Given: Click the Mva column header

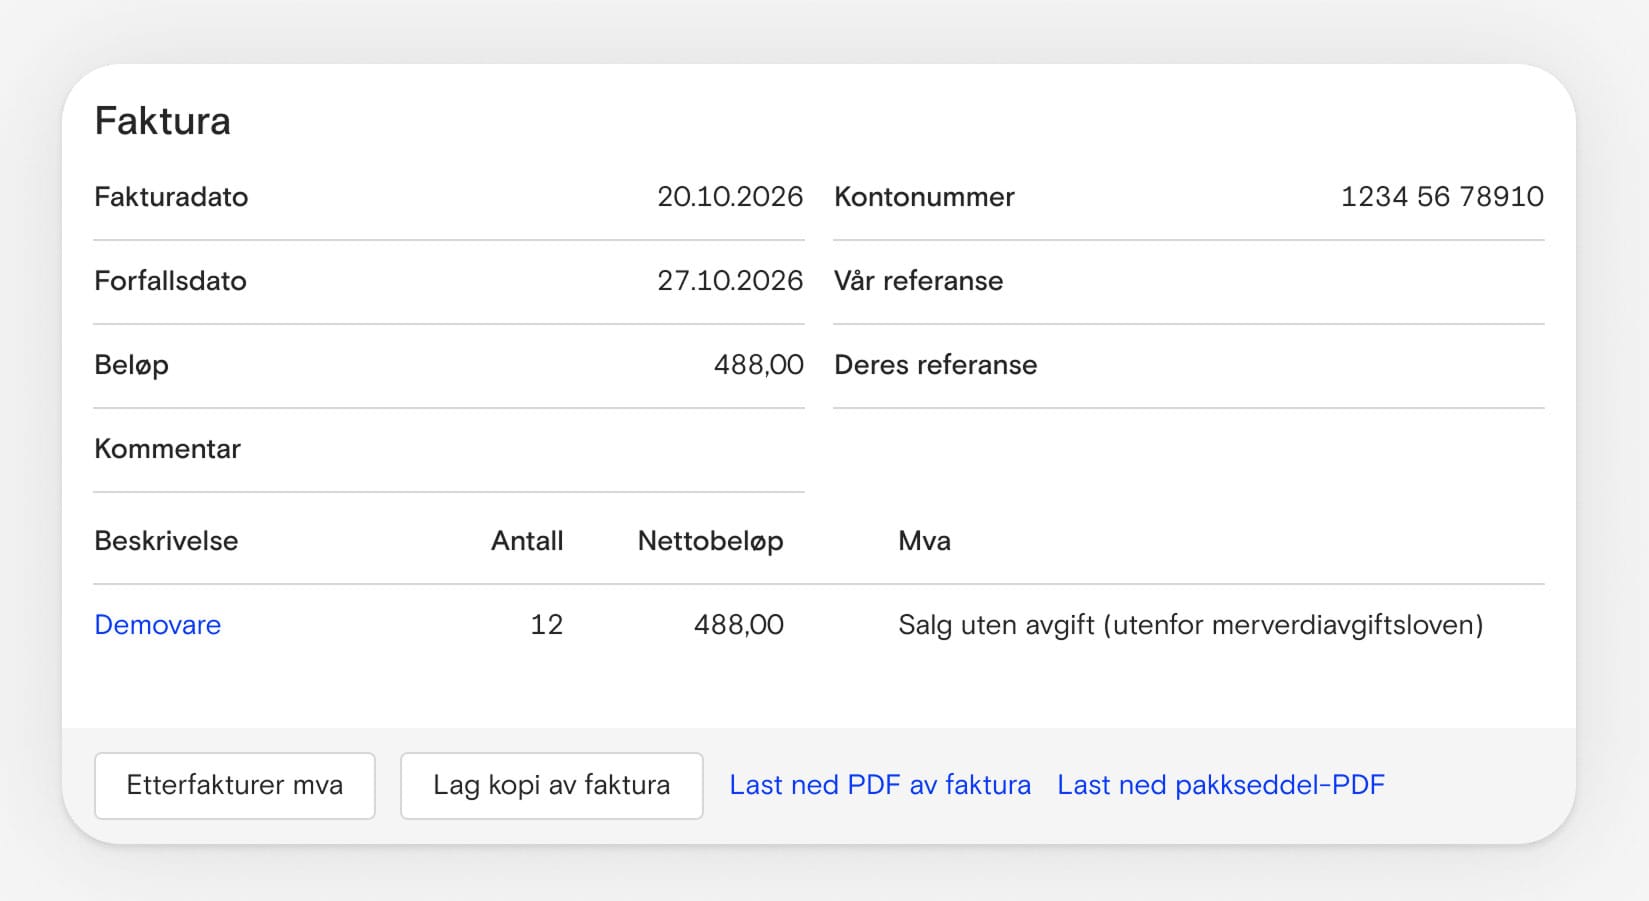Looking at the screenshot, I should 924,541.
